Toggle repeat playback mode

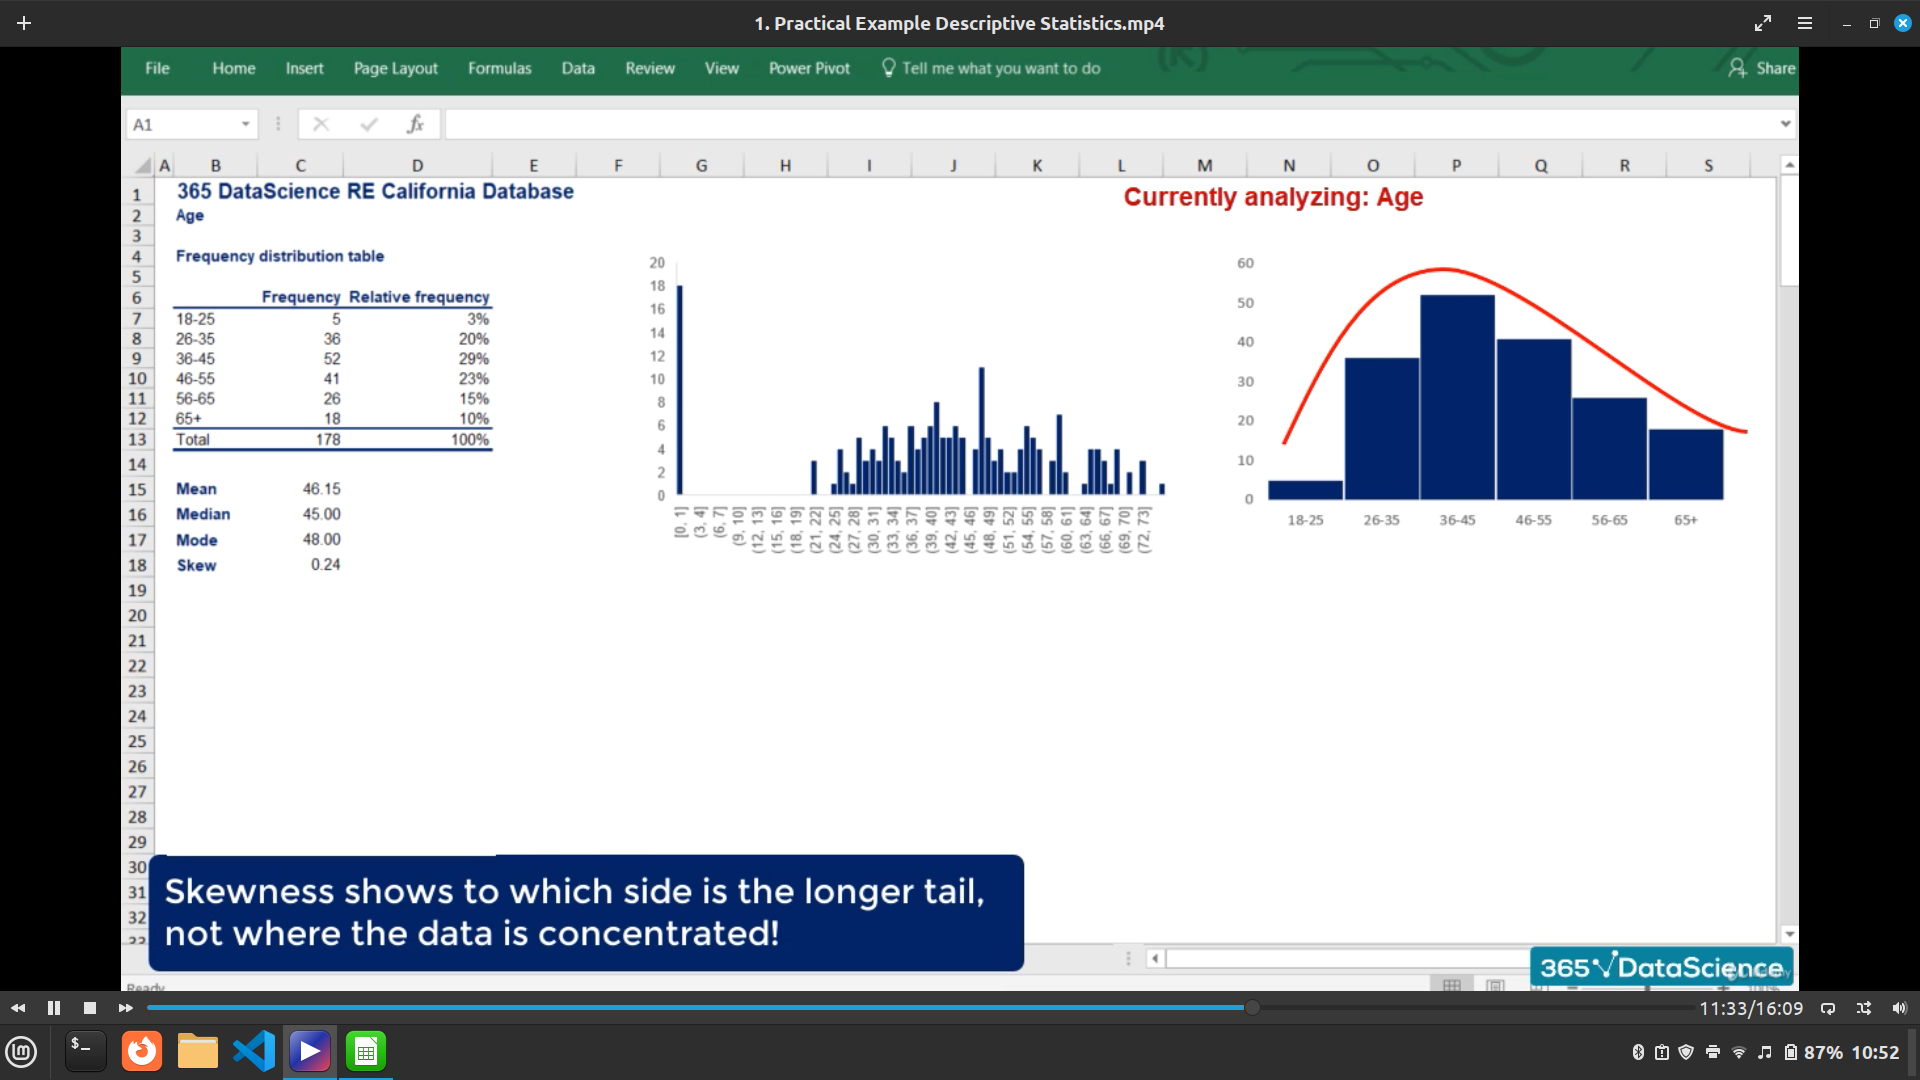click(1828, 1008)
